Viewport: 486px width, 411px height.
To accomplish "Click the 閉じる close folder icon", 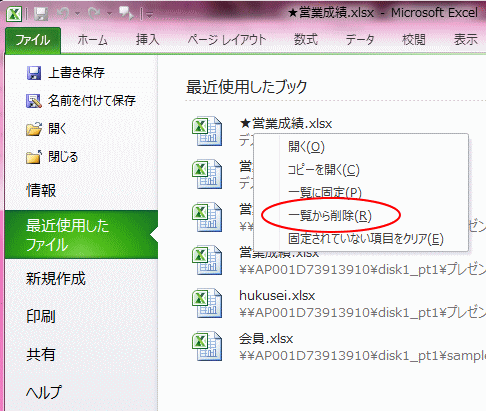I will [34, 157].
